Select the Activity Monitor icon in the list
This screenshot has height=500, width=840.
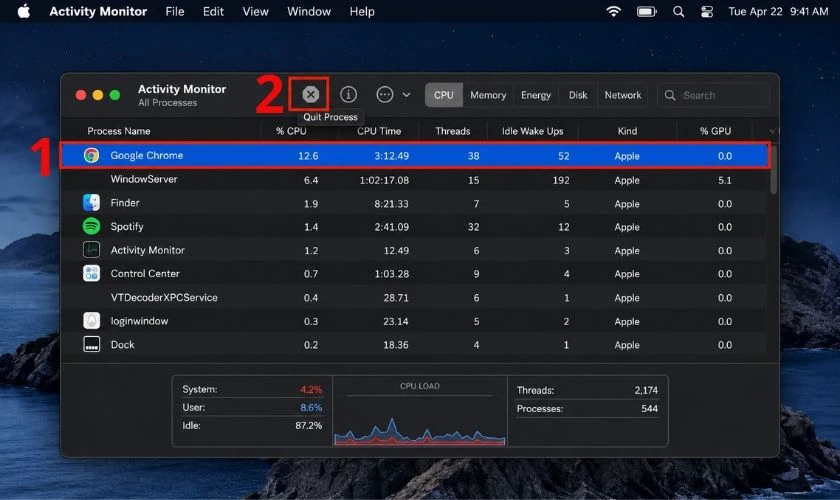click(91, 250)
